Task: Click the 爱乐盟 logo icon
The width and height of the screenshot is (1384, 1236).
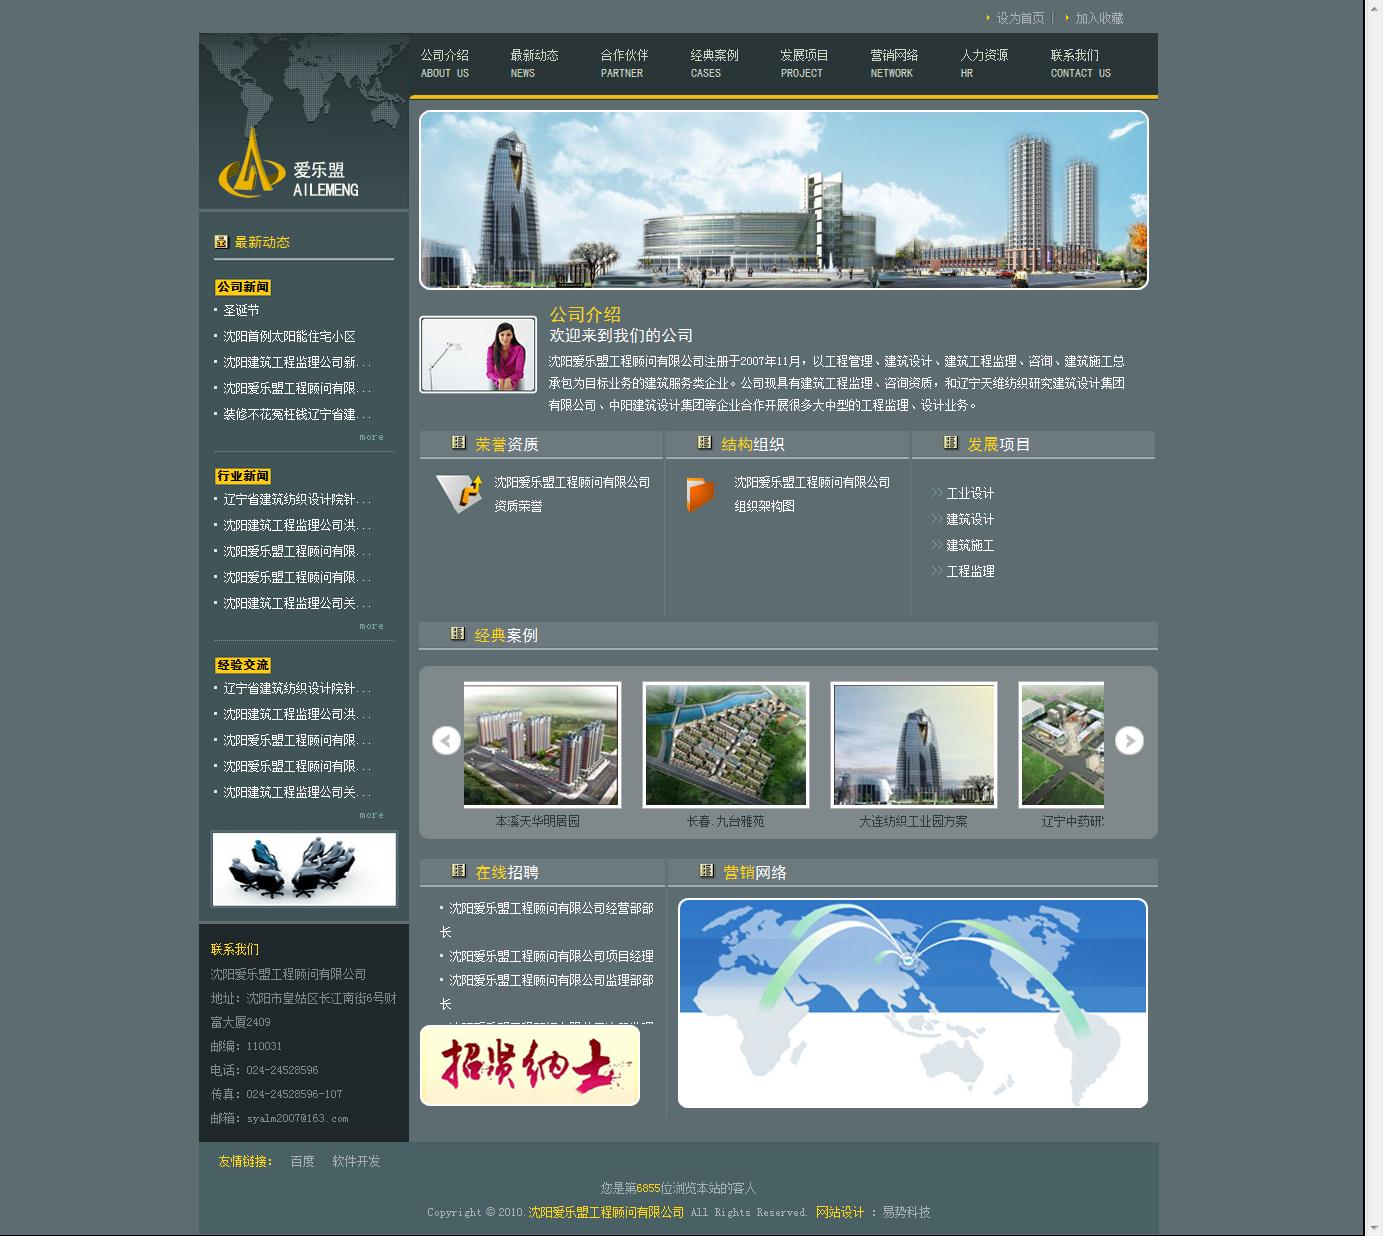Action: tap(250, 172)
